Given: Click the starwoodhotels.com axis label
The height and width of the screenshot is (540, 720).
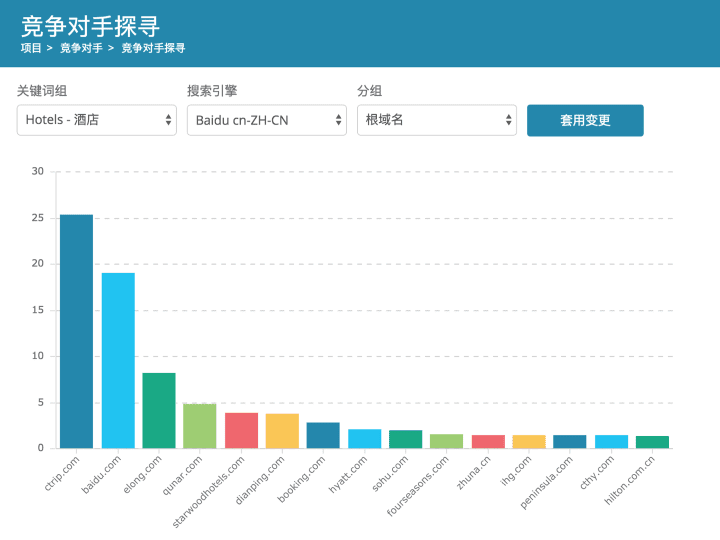Looking at the screenshot, I should [x=208, y=492].
